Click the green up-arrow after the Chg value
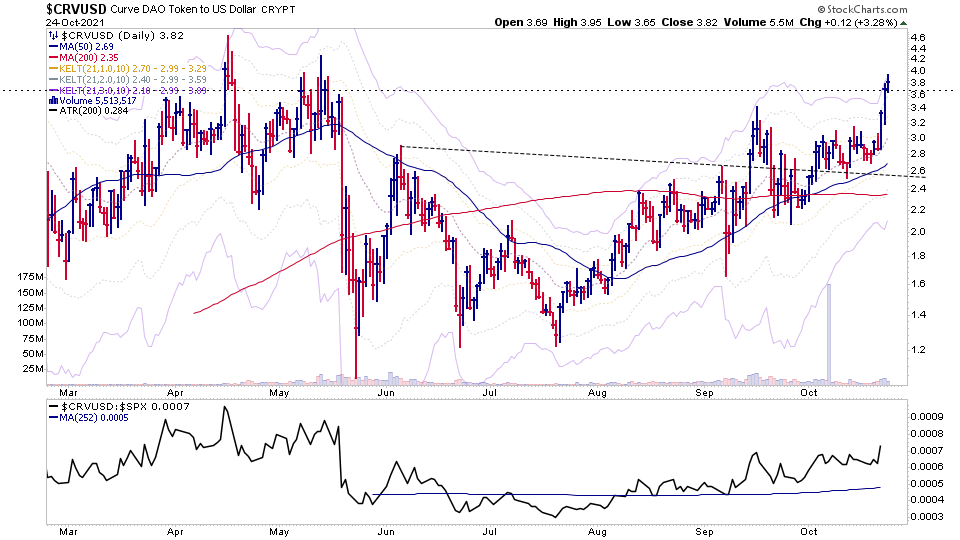This screenshot has height=540, width=960. [x=904, y=23]
